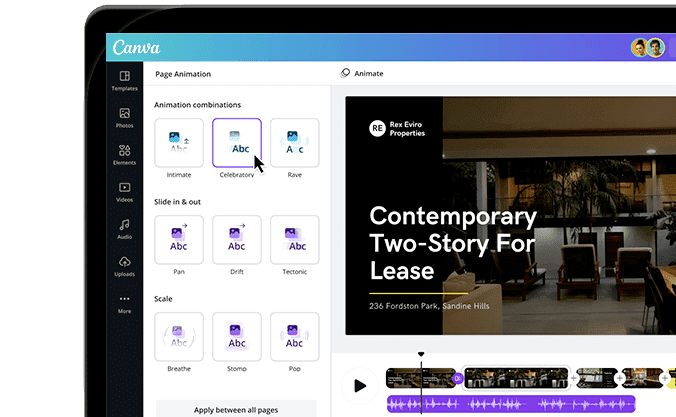Click the Apply between all pages button
Image resolution: width=676 pixels, height=417 pixels.
236,410
